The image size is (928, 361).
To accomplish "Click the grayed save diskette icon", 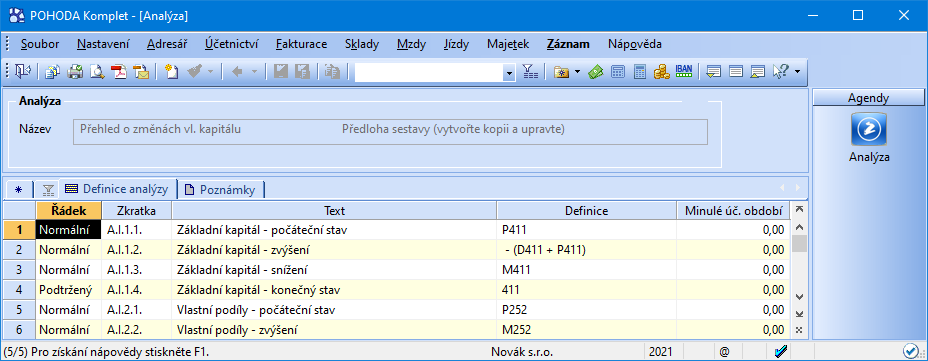I will pos(281,72).
